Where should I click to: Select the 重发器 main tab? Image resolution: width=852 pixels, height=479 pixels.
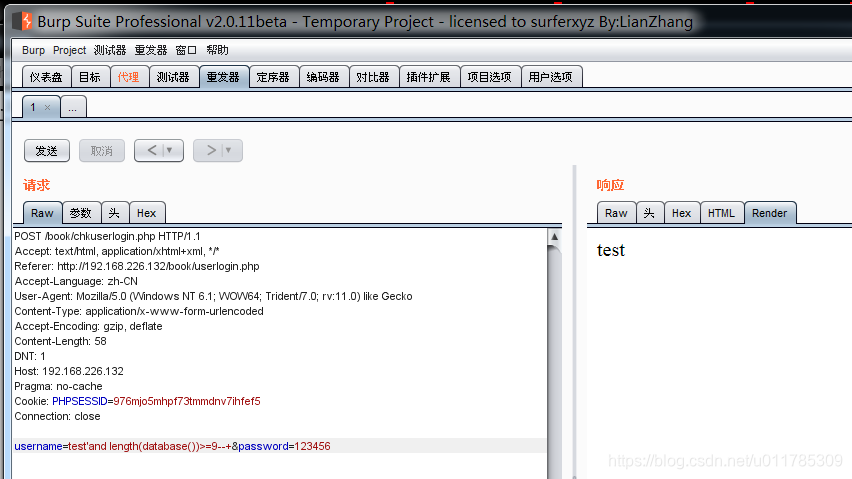(x=223, y=77)
